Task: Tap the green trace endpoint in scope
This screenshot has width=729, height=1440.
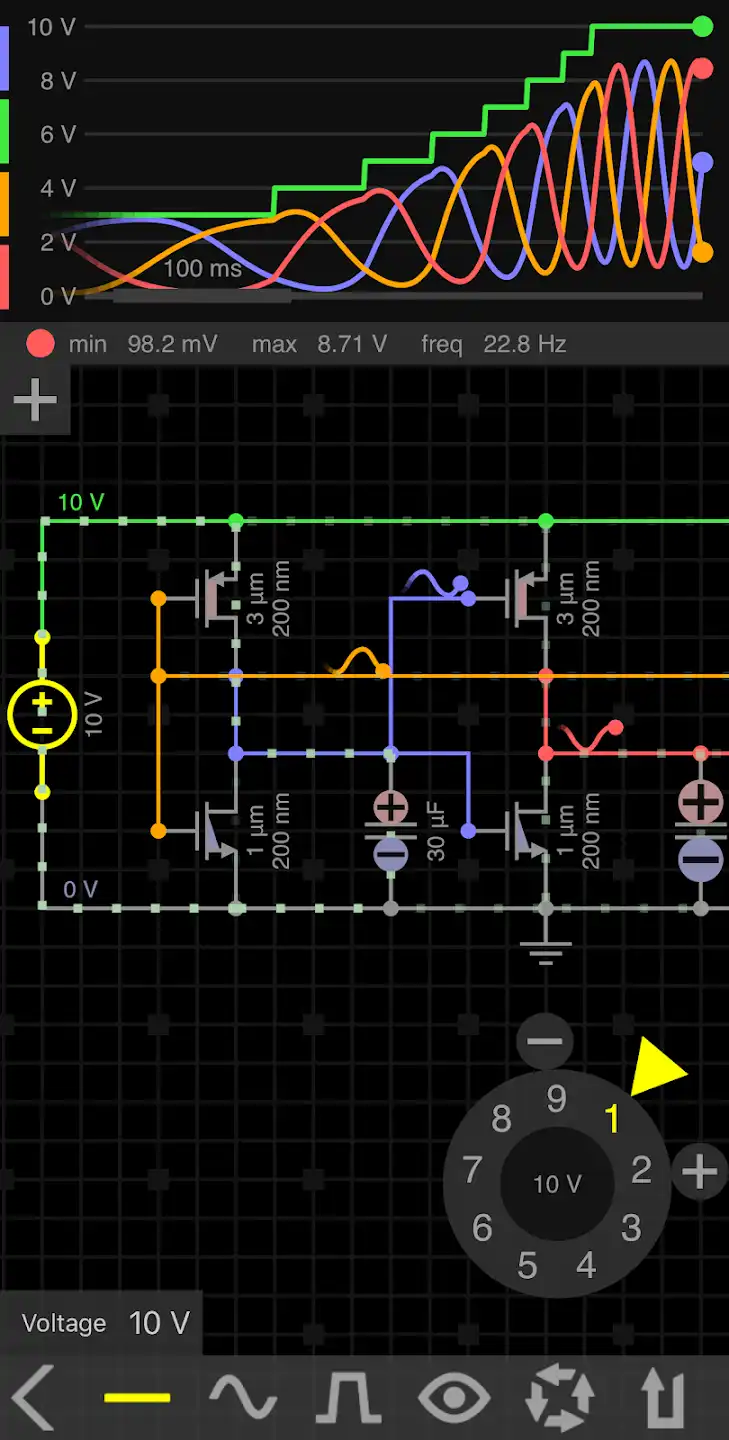Action: 703,26
